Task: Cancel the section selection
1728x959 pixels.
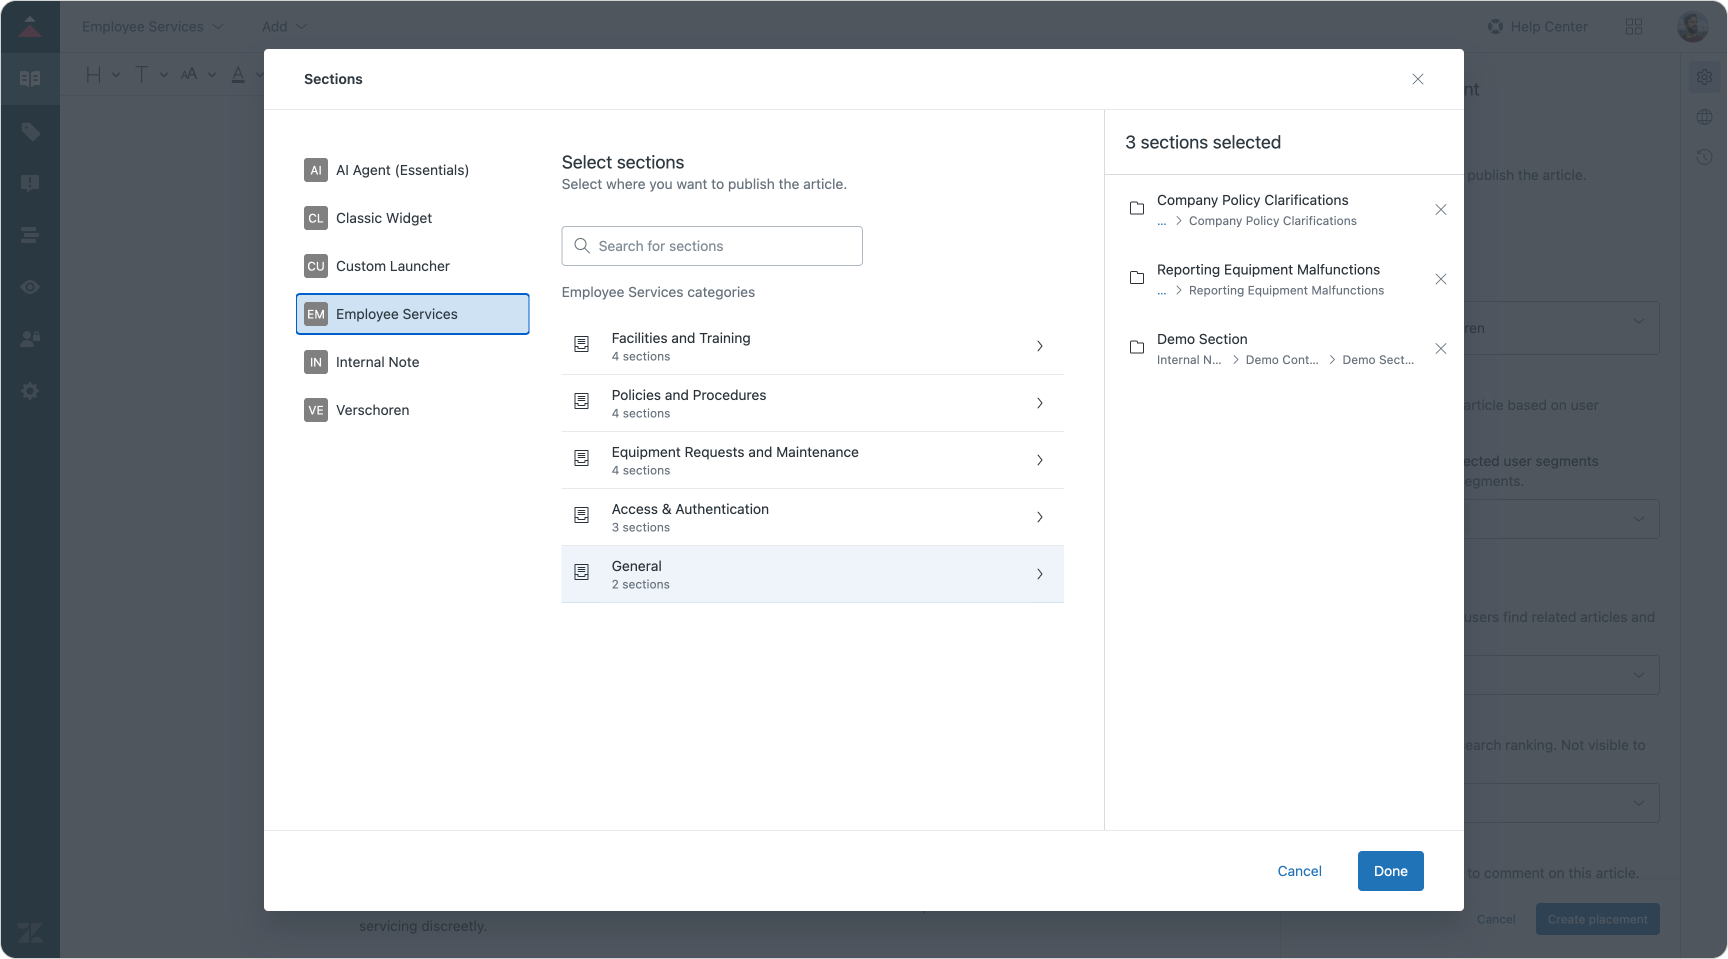Action: point(1299,871)
